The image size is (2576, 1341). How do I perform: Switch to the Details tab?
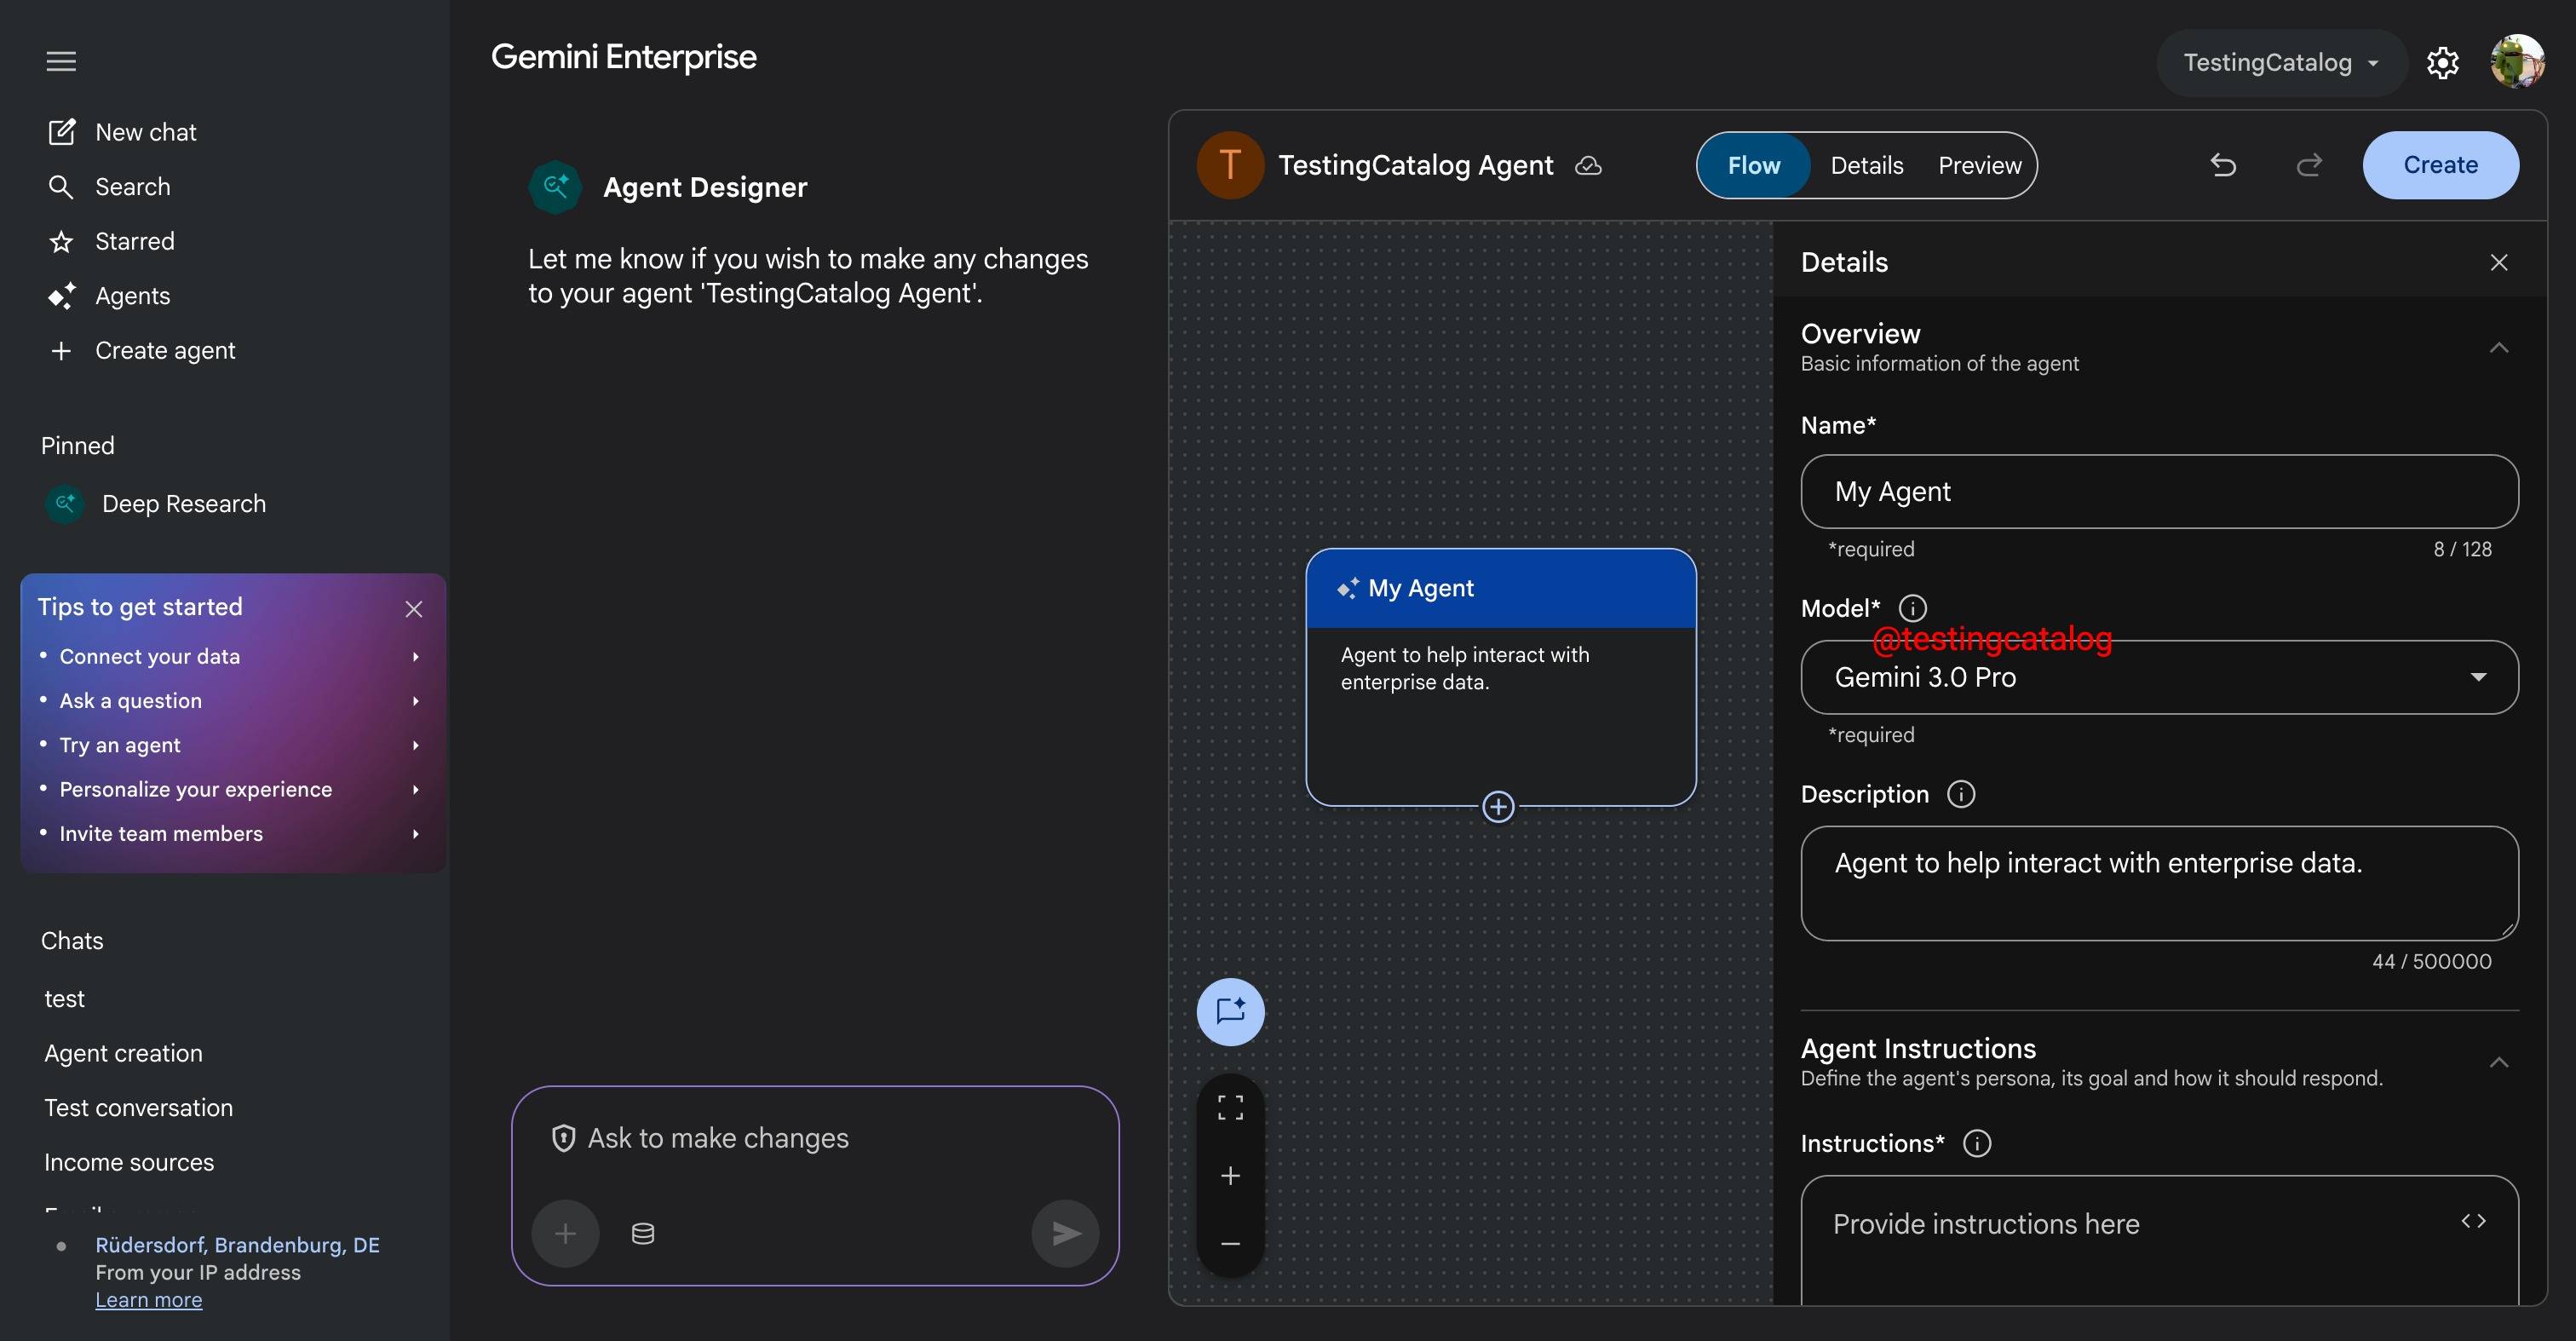[x=1866, y=165]
